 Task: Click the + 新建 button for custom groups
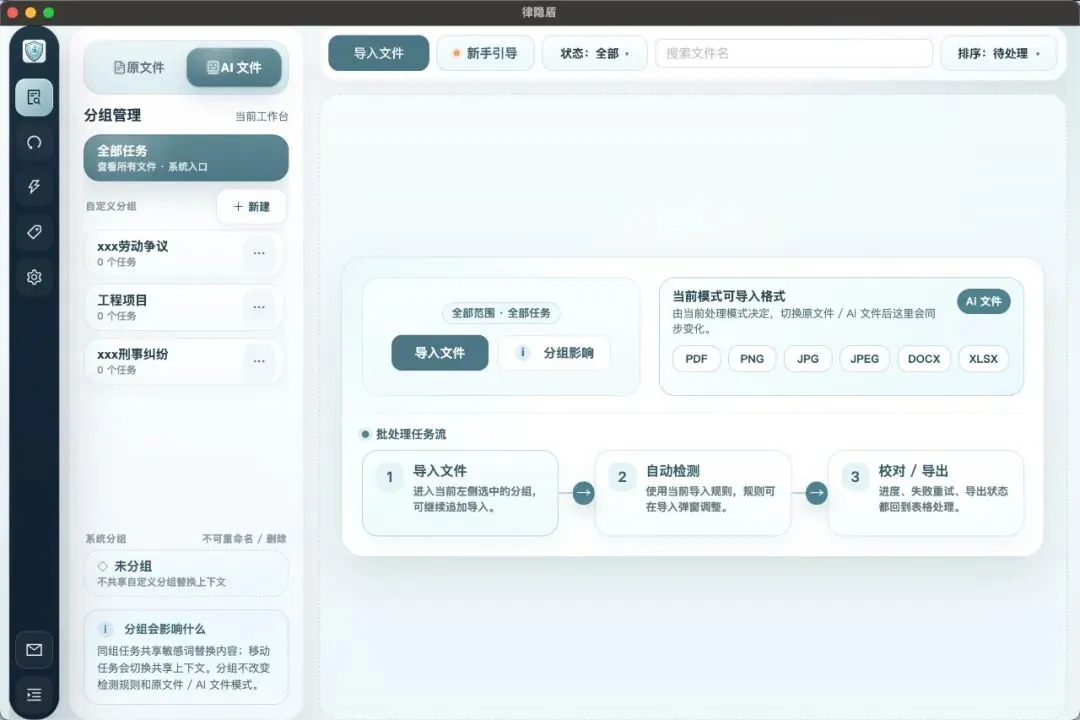click(251, 207)
